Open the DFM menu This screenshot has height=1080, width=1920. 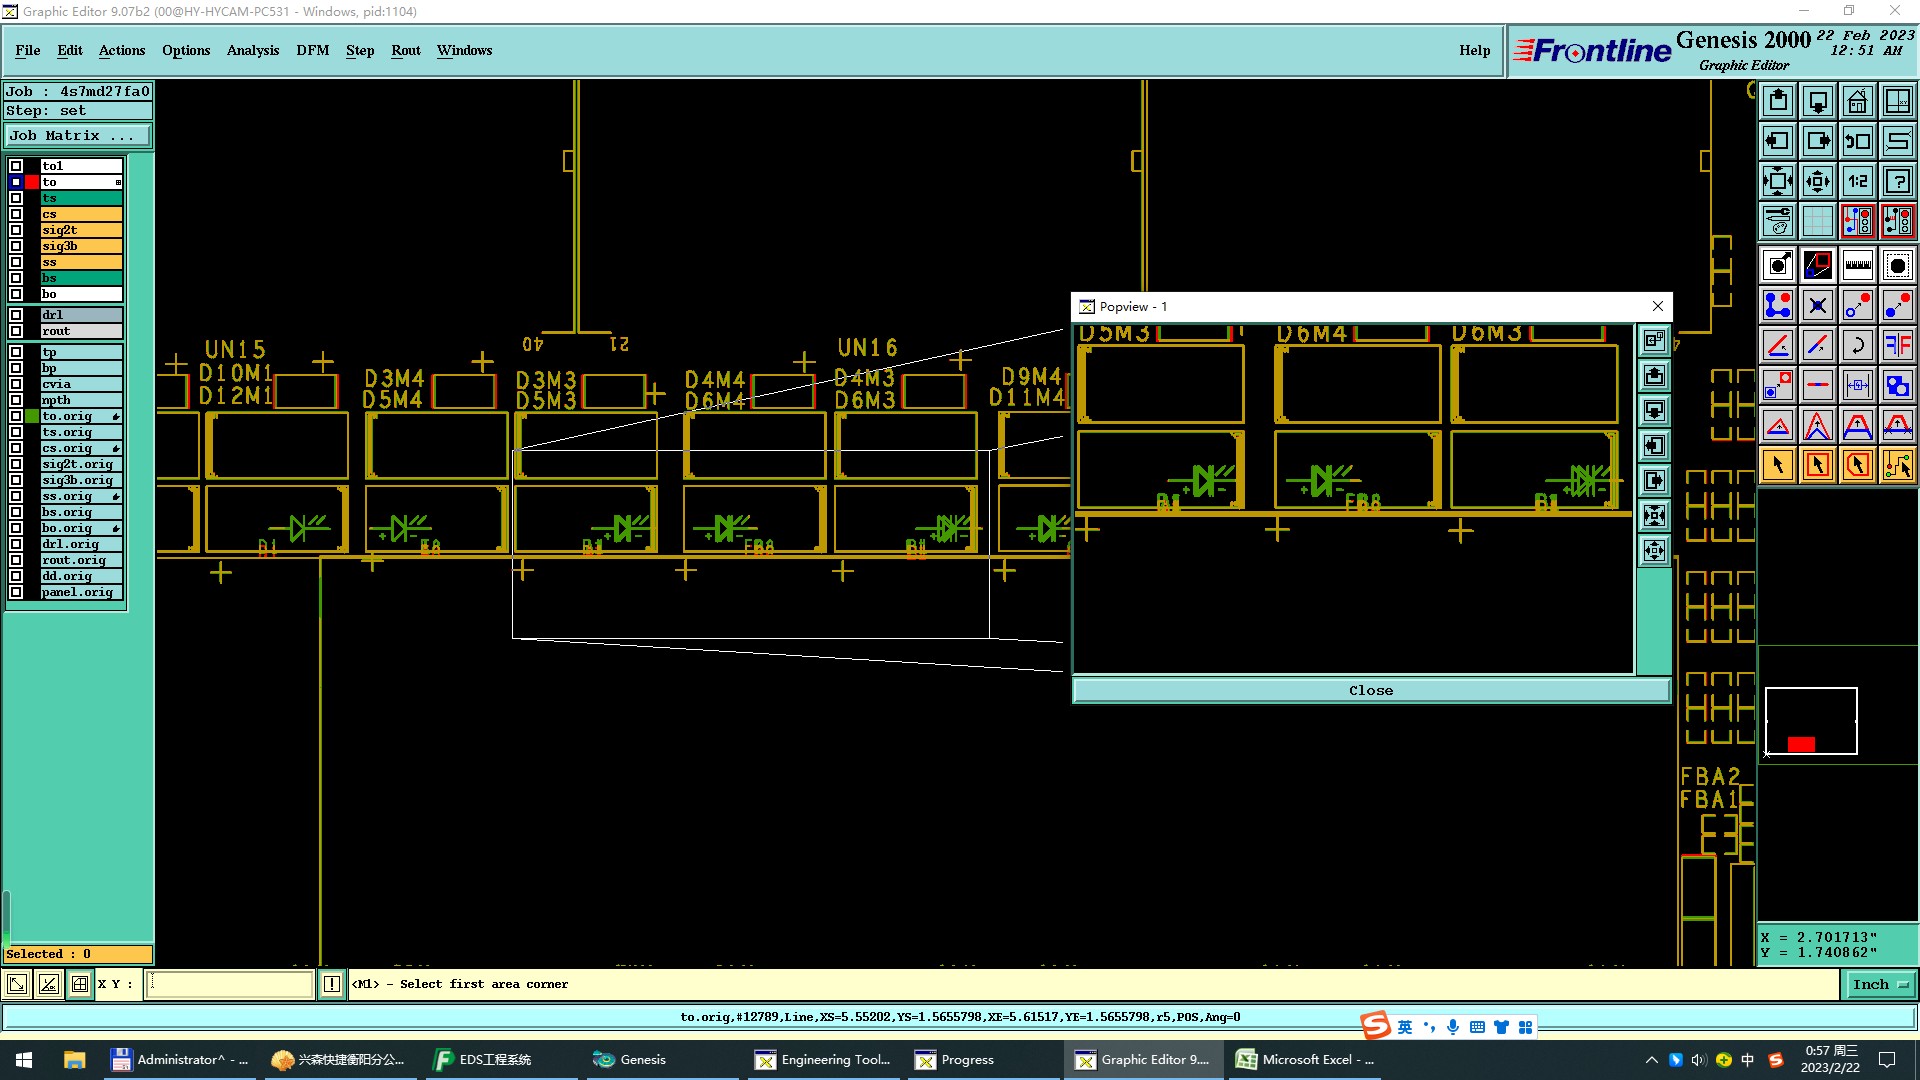pyautogui.click(x=312, y=50)
